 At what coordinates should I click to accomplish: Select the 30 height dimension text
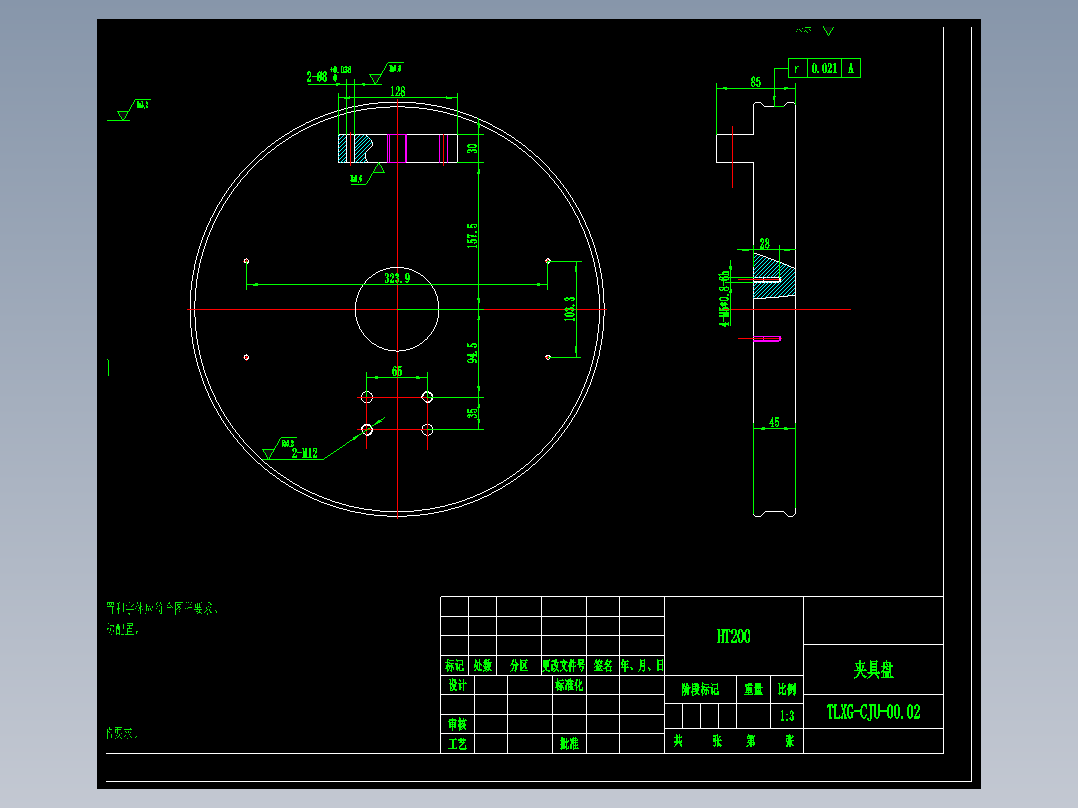472,148
